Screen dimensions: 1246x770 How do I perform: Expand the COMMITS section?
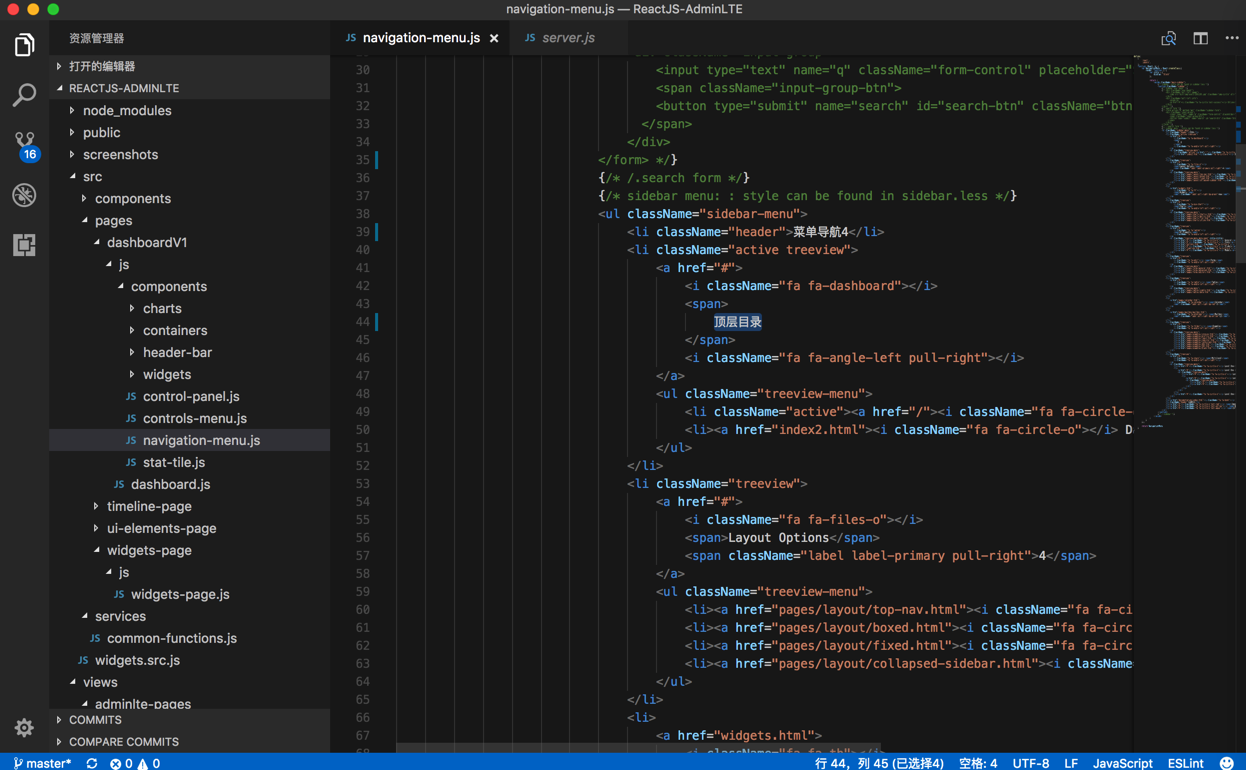(95, 720)
